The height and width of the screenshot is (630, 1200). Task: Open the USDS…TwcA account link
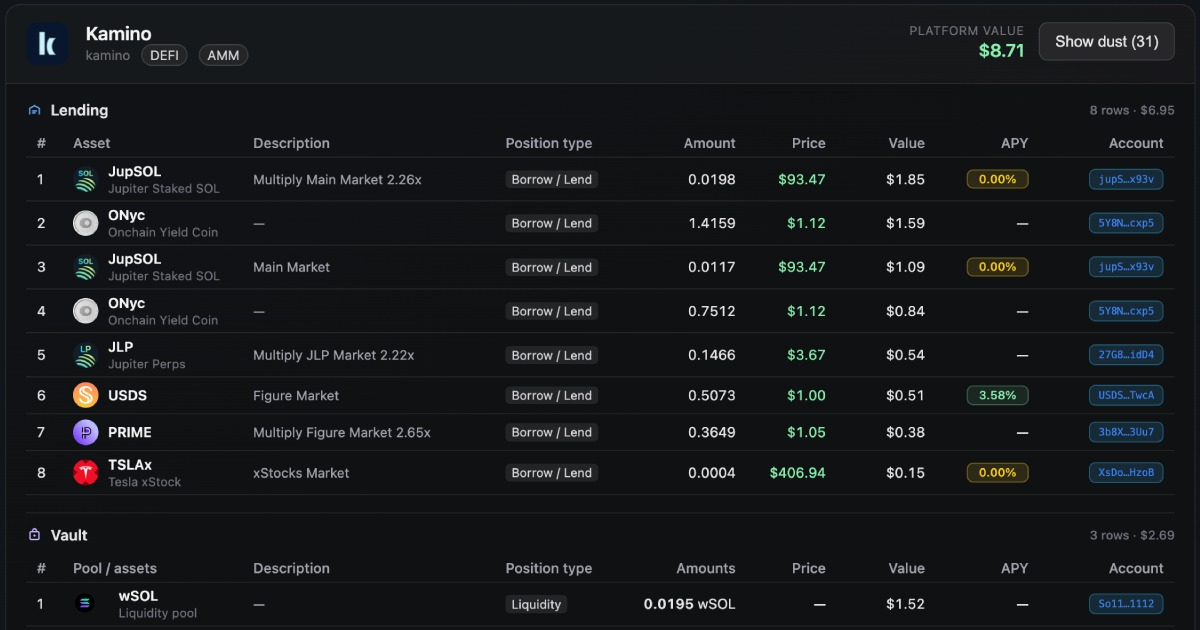(x=1126, y=395)
